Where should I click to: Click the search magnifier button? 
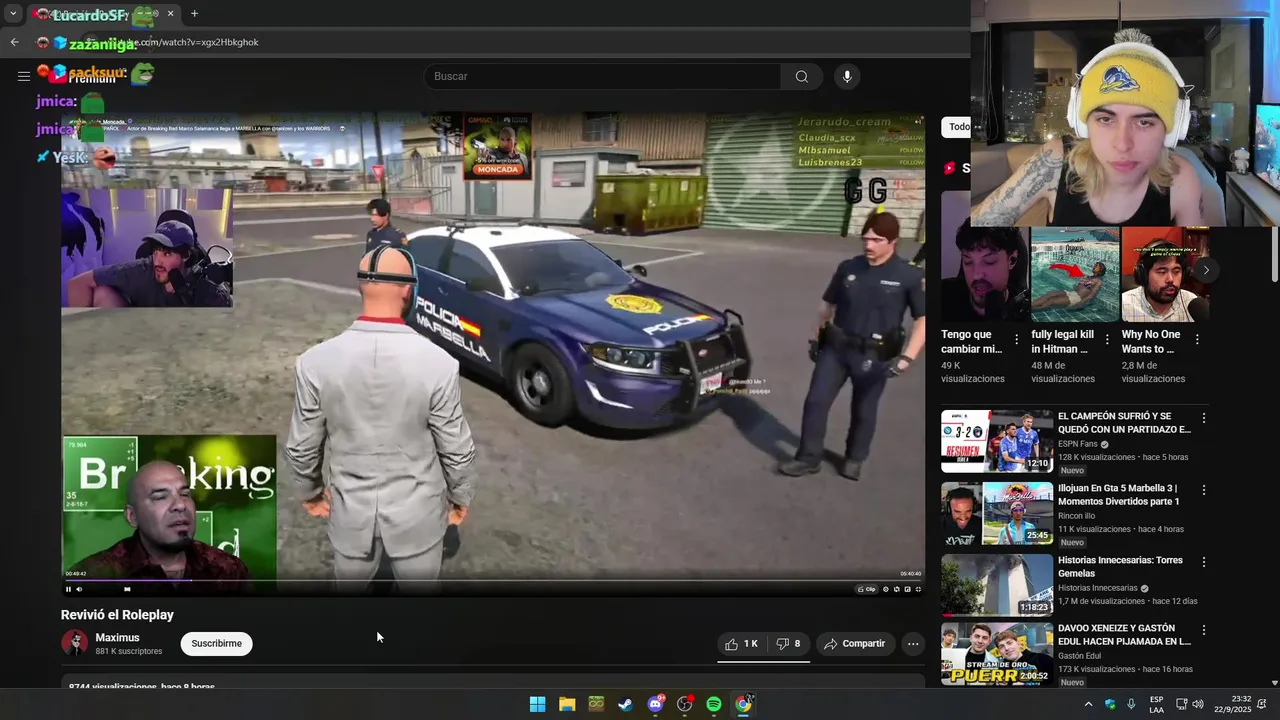tap(802, 76)
